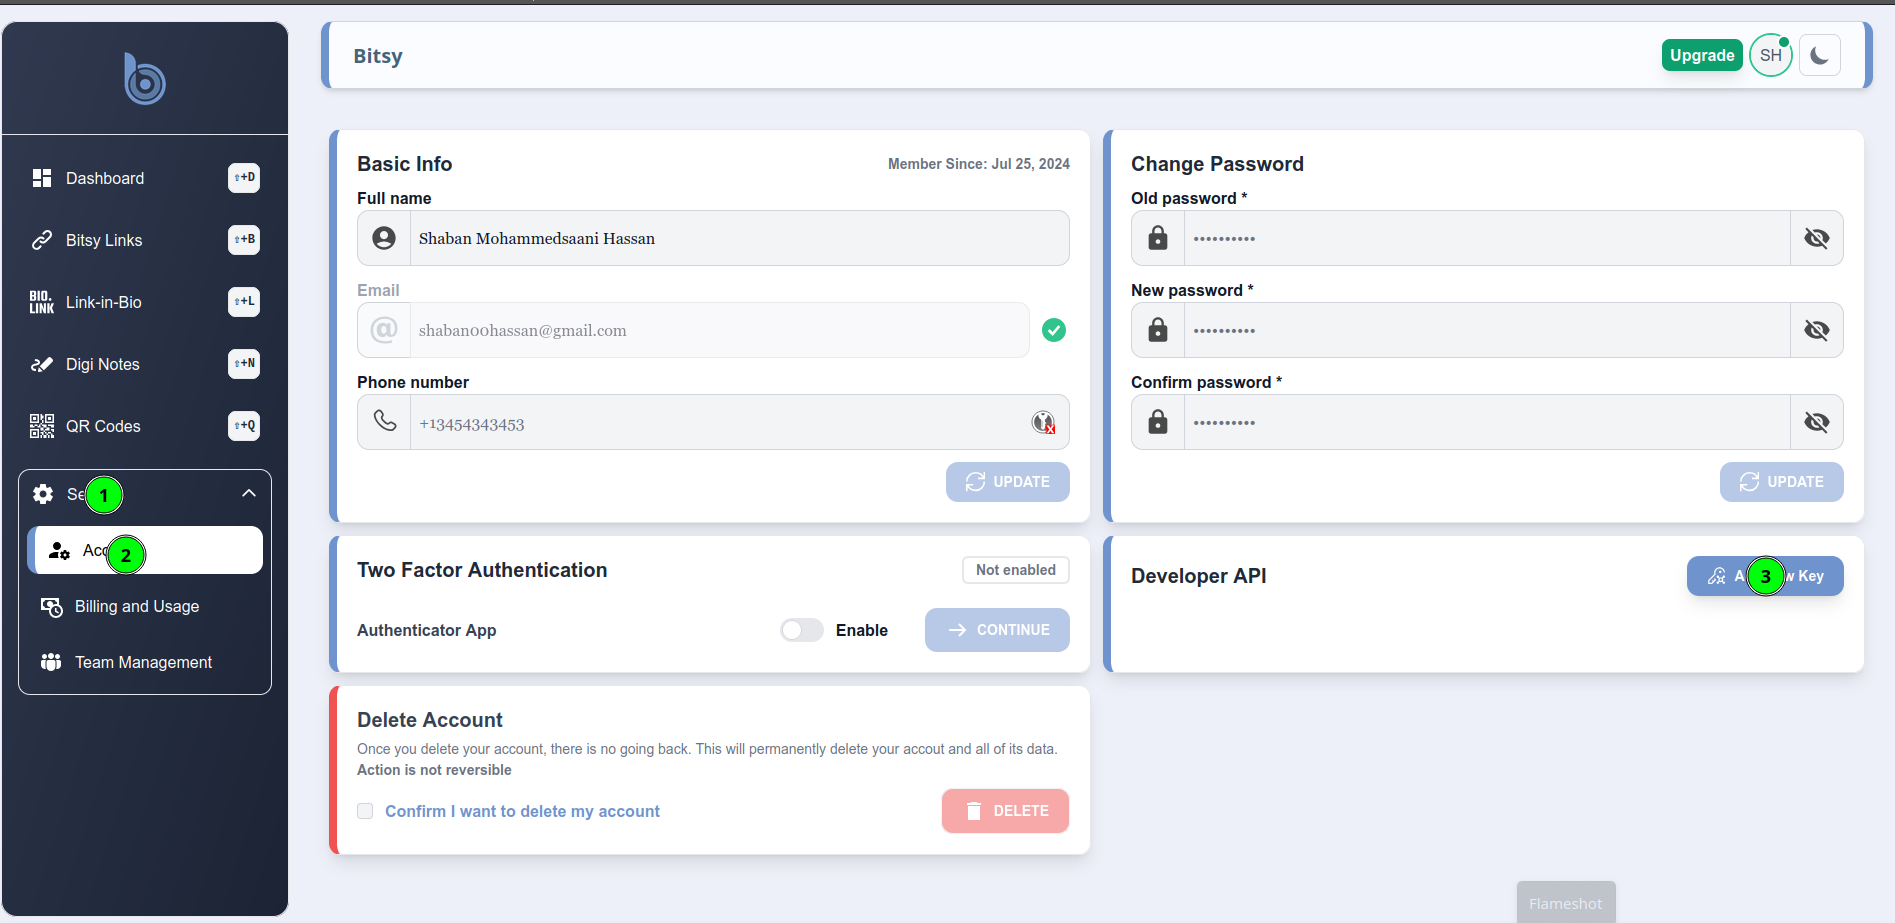Collapse the Settings section chevron
This screenshot has width=1895, height=923.
coord(249,493)
